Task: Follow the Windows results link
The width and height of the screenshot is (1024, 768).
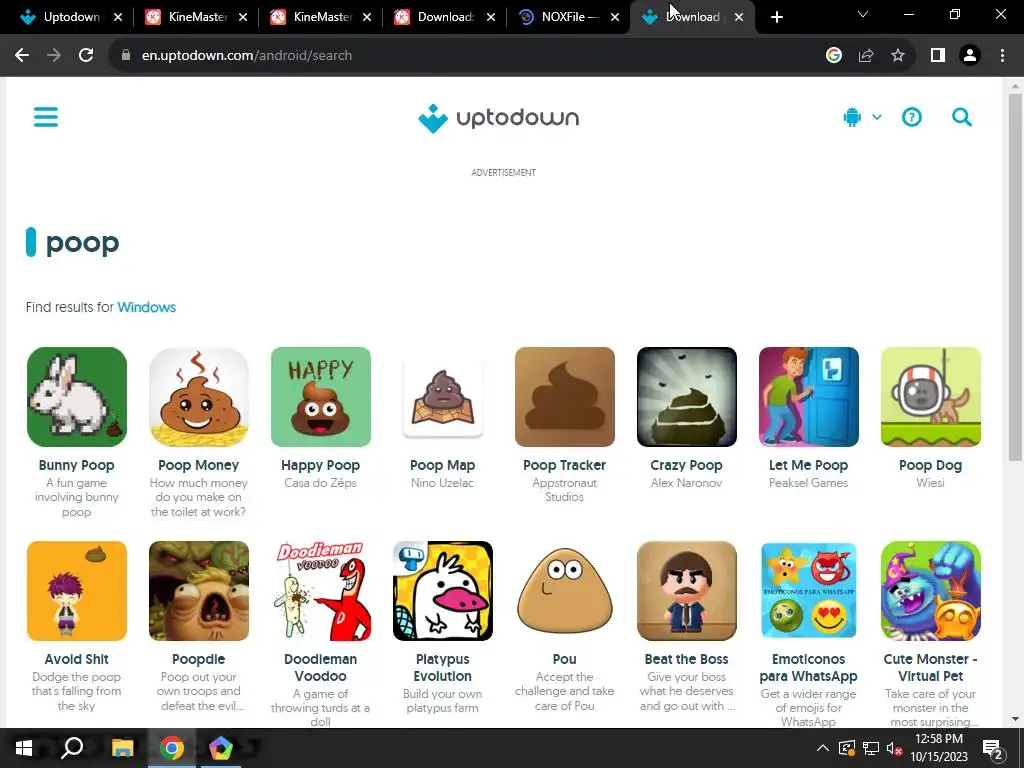Action: click(x=146, y=307)
